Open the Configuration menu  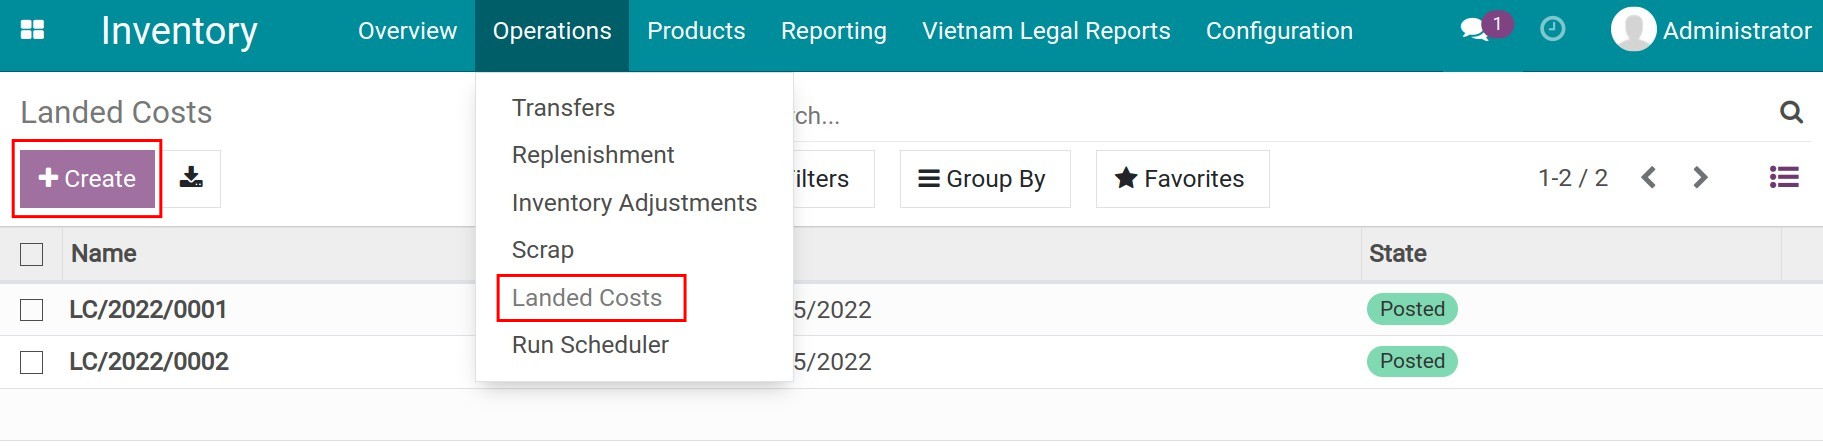click(x=1279, y=31)
